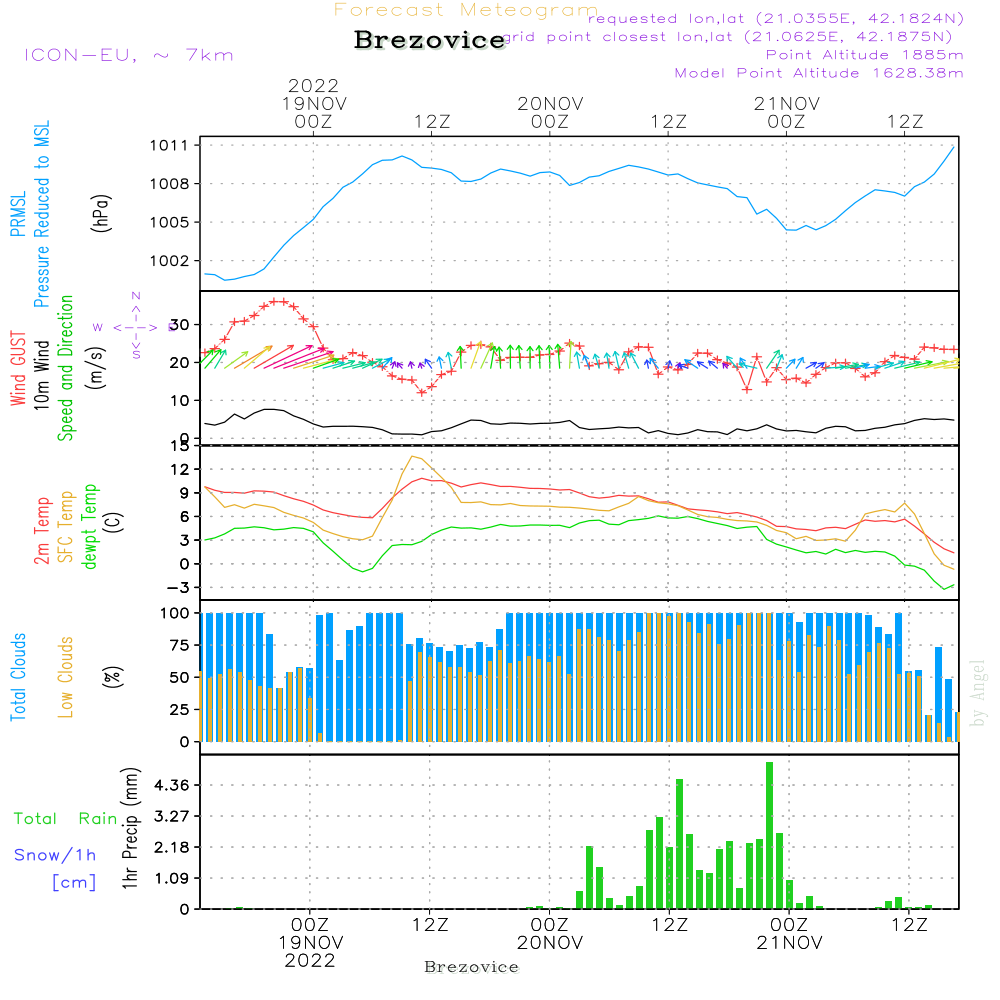Viewport: 1000px width, 1000px height.
Task: Click the "1hr Precip (mm)" axis label
Action: (130, 828)
